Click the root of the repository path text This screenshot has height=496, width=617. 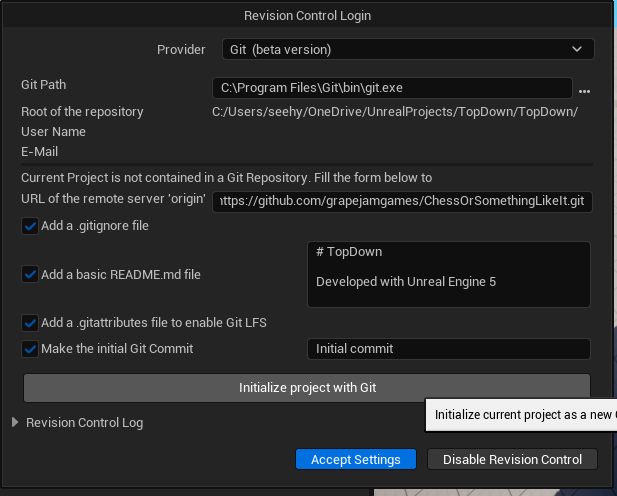394,112
